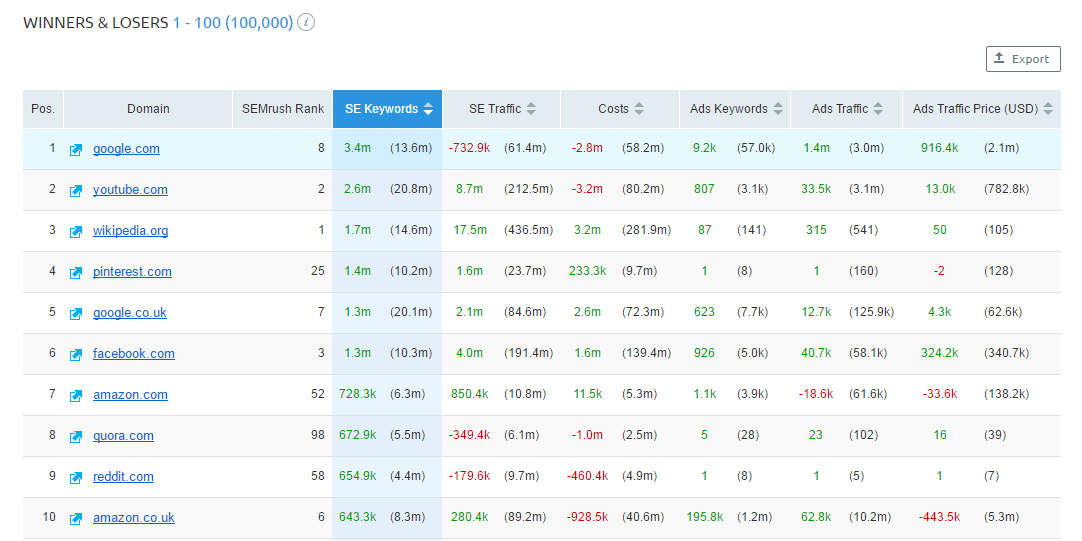Image resolution: width=1082 pixels, height=541 pixels.
Task: Click the Export button
Action: click(x=1023, y=59)
